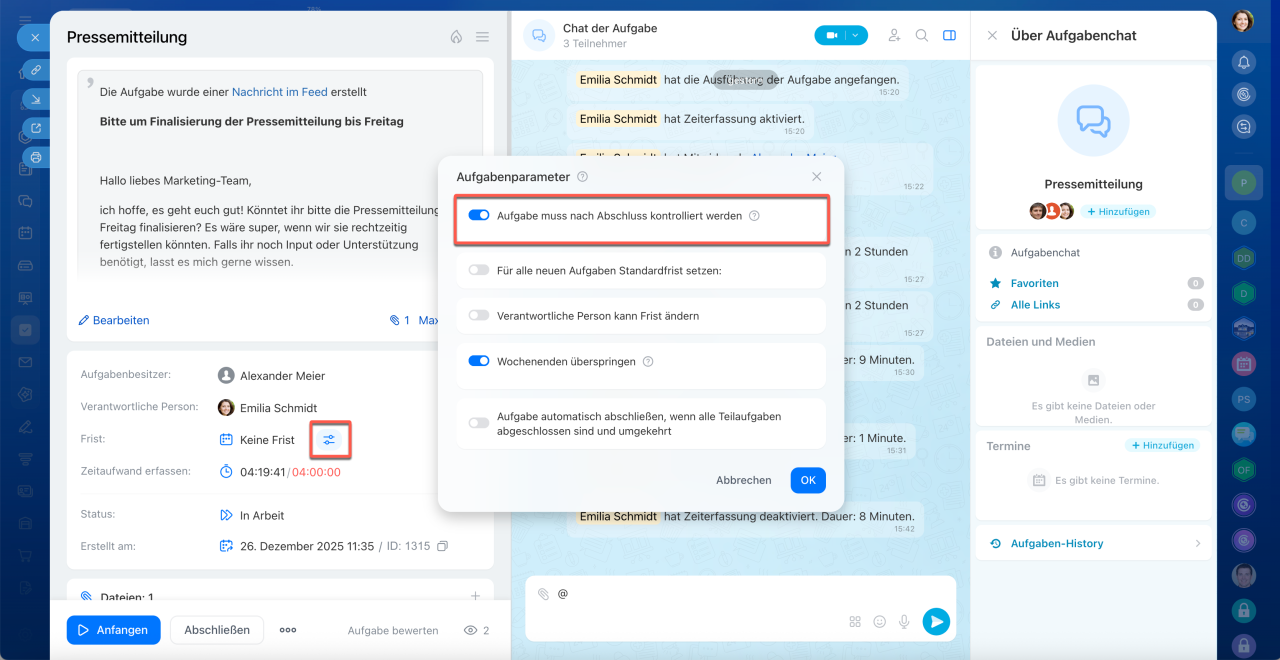Open Favoriten in task chat sidebar

click(x=1034, y=283)
